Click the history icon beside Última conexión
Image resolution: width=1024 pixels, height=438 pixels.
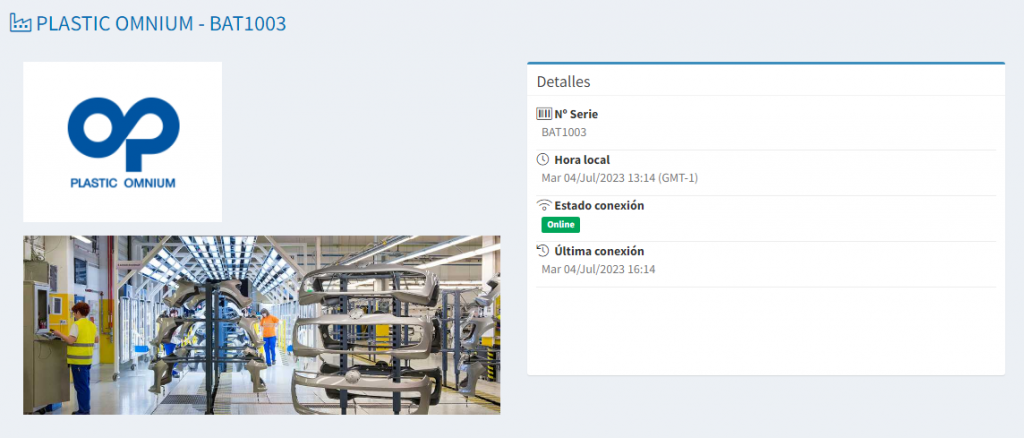click(x=543, y=251)
